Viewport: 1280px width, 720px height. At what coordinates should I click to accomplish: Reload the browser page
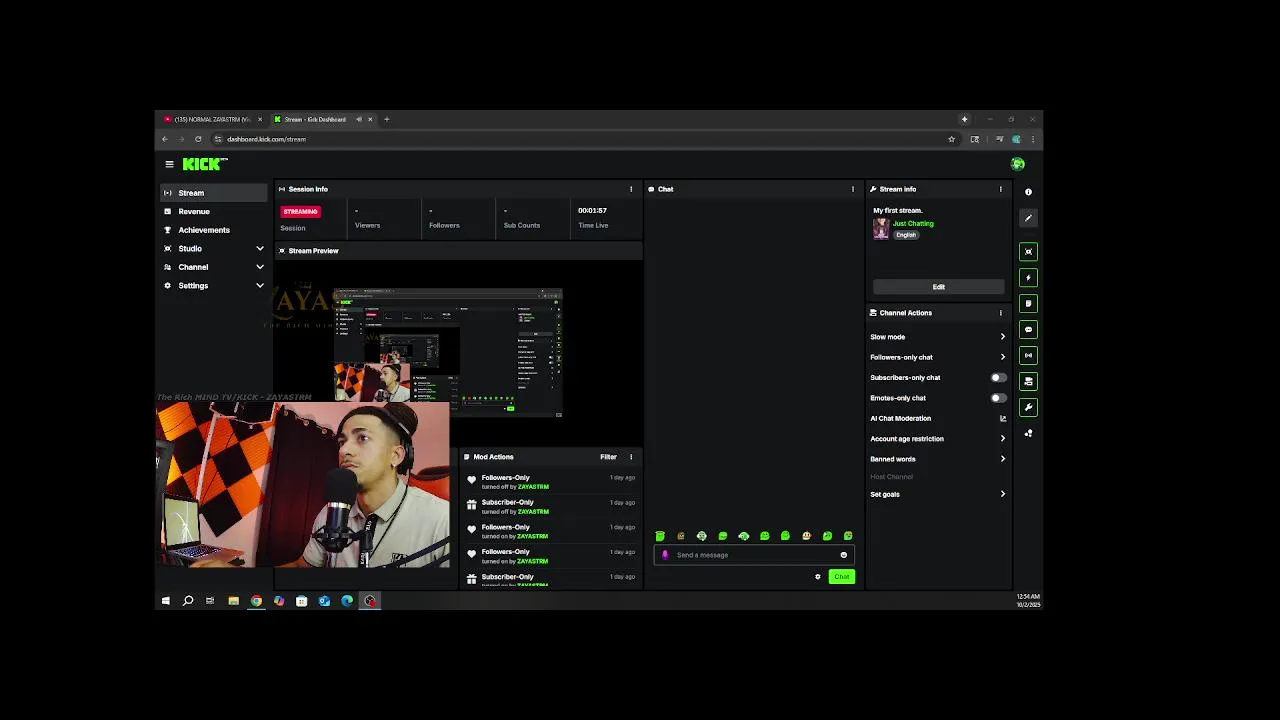coord(198,139)
